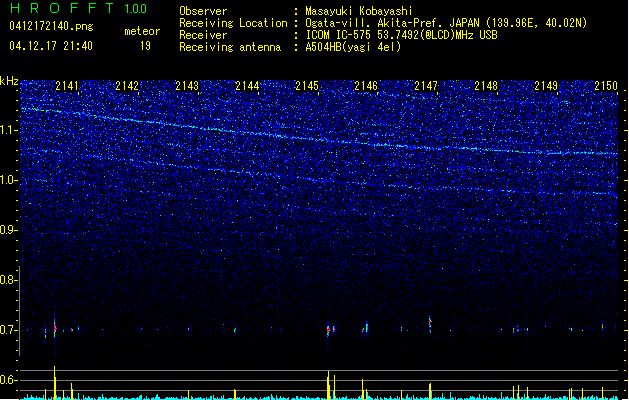Click the 'meteor' count label
Screen dimensions: 629x400
[142, 31]
